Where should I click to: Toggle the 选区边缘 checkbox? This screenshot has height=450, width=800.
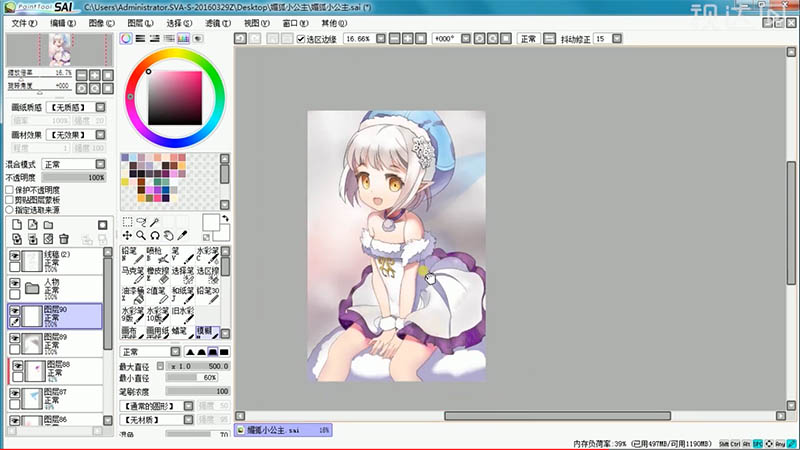301,39
